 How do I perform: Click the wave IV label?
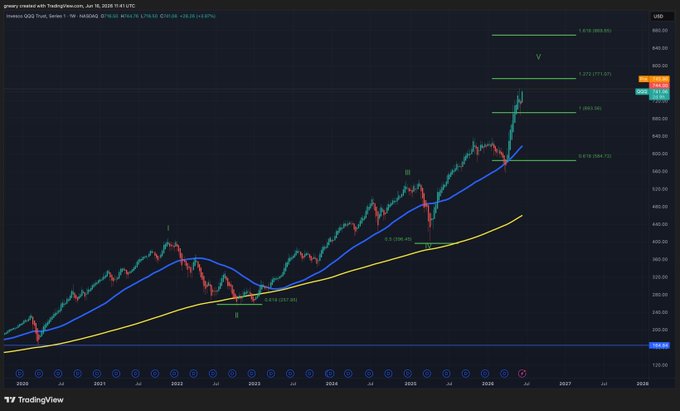coord(428,246)
